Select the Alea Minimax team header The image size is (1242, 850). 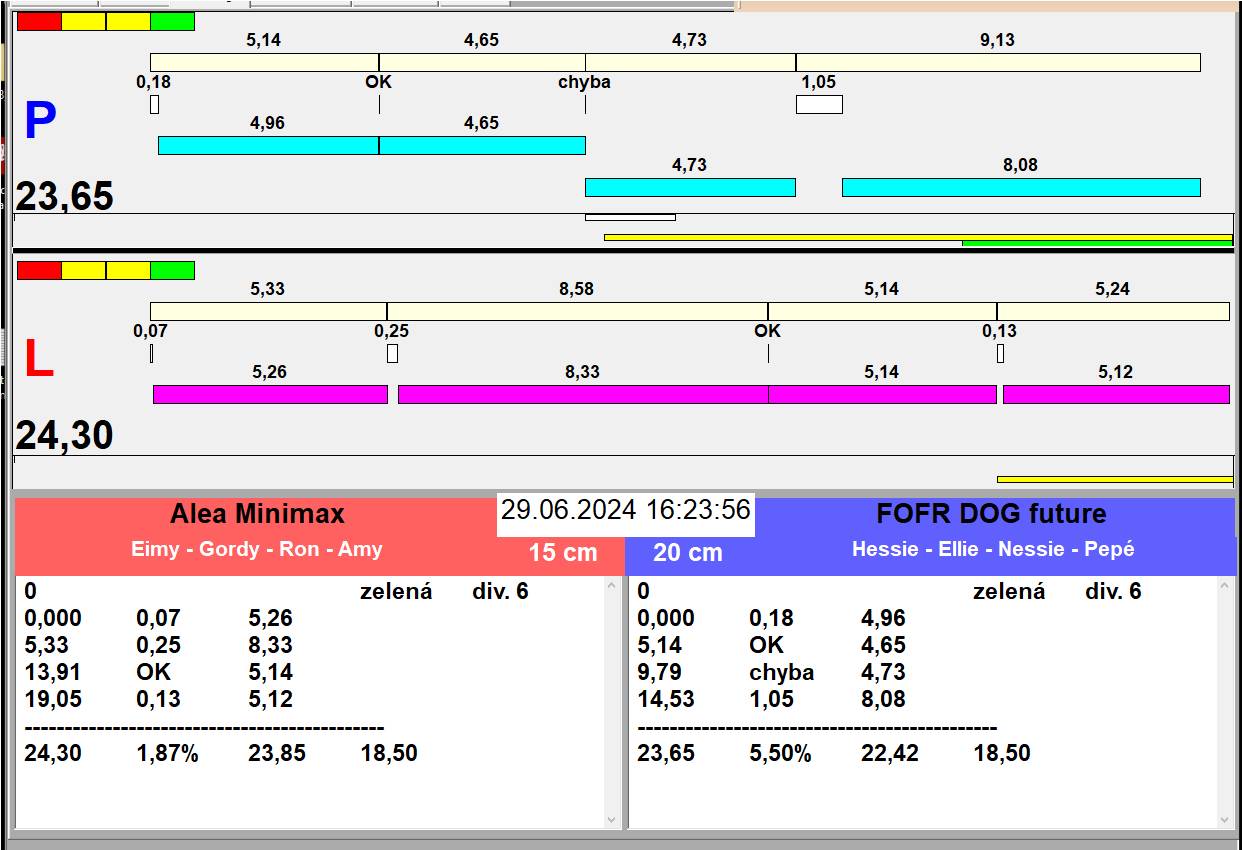point(257,514)
